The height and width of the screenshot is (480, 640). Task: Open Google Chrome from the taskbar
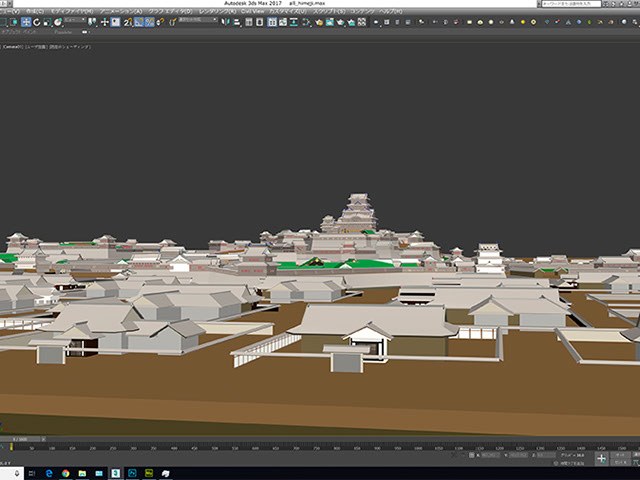(x=64, y=472)
